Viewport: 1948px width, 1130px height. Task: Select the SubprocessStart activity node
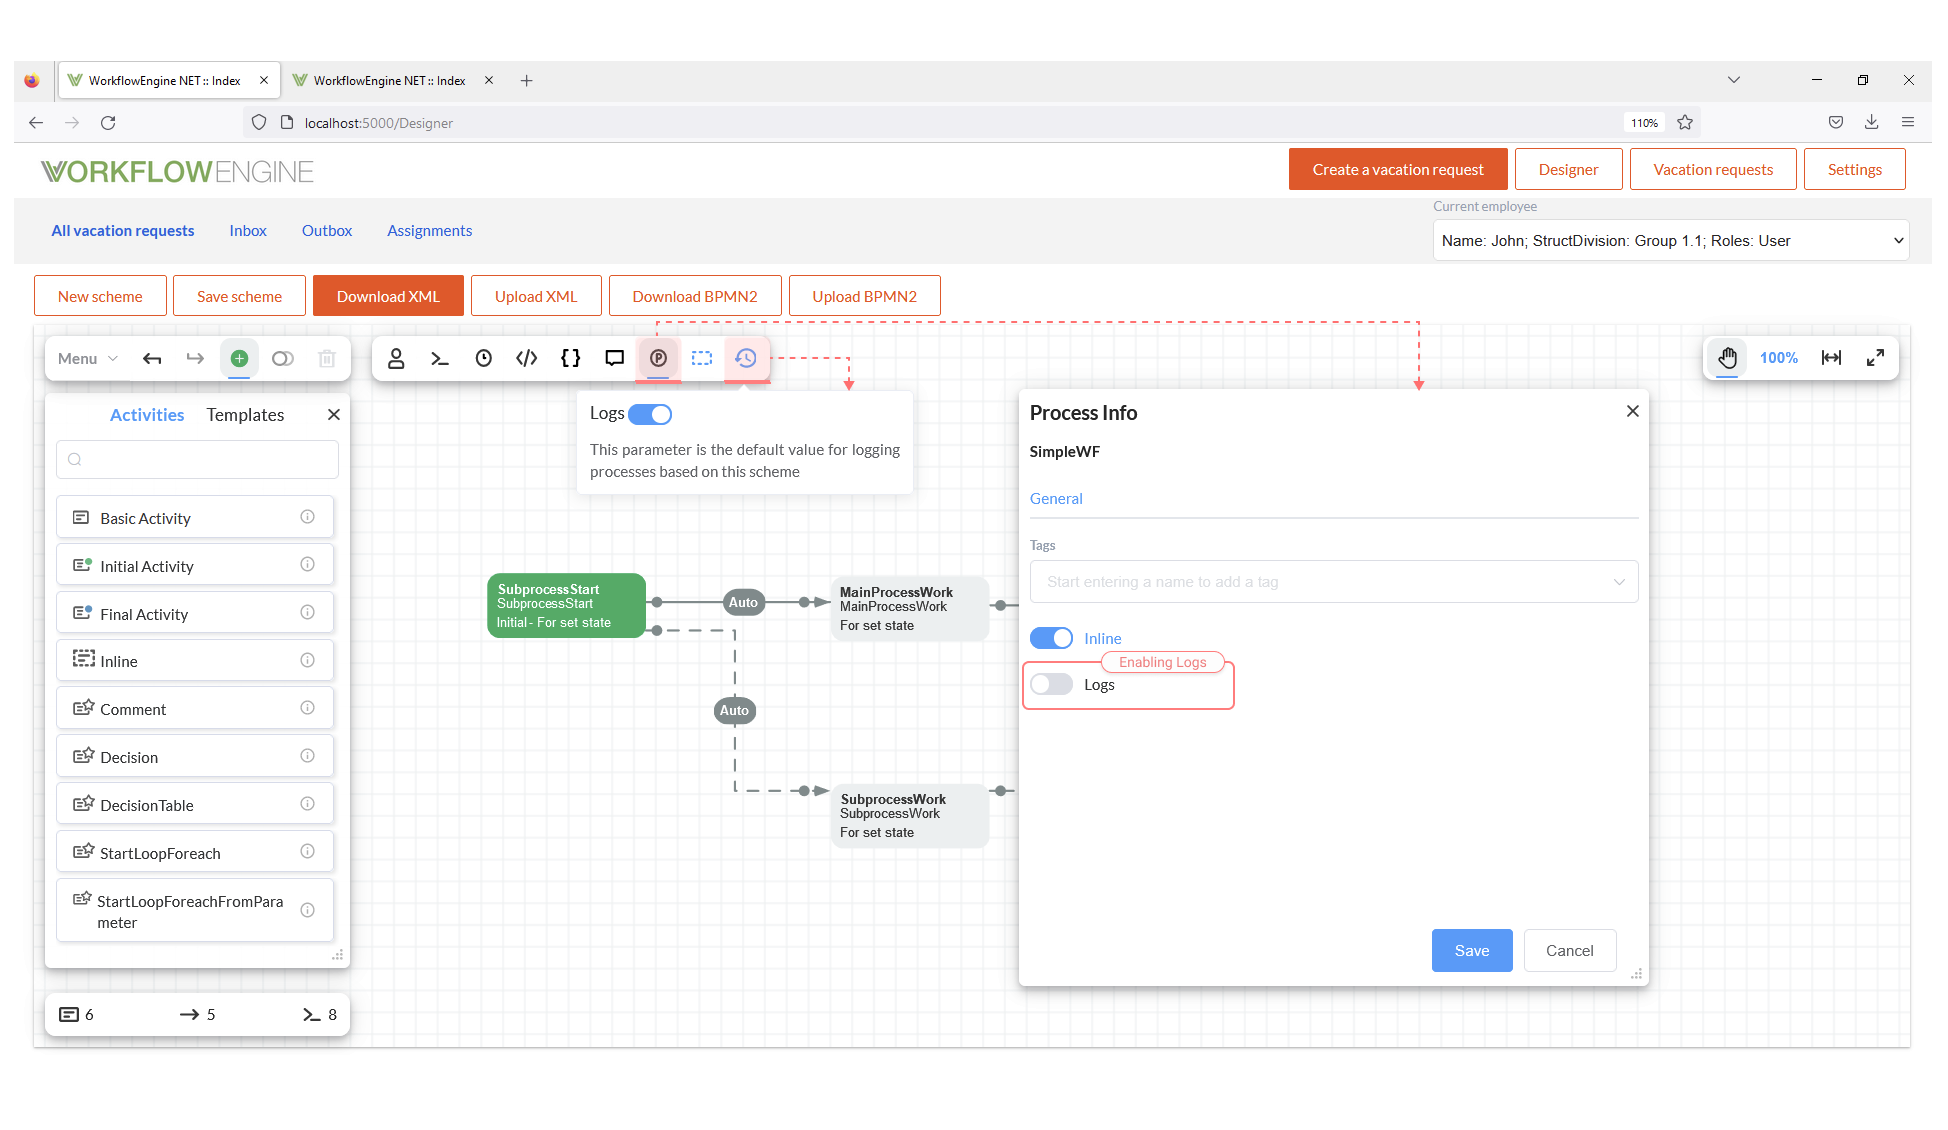click(566, 605)
